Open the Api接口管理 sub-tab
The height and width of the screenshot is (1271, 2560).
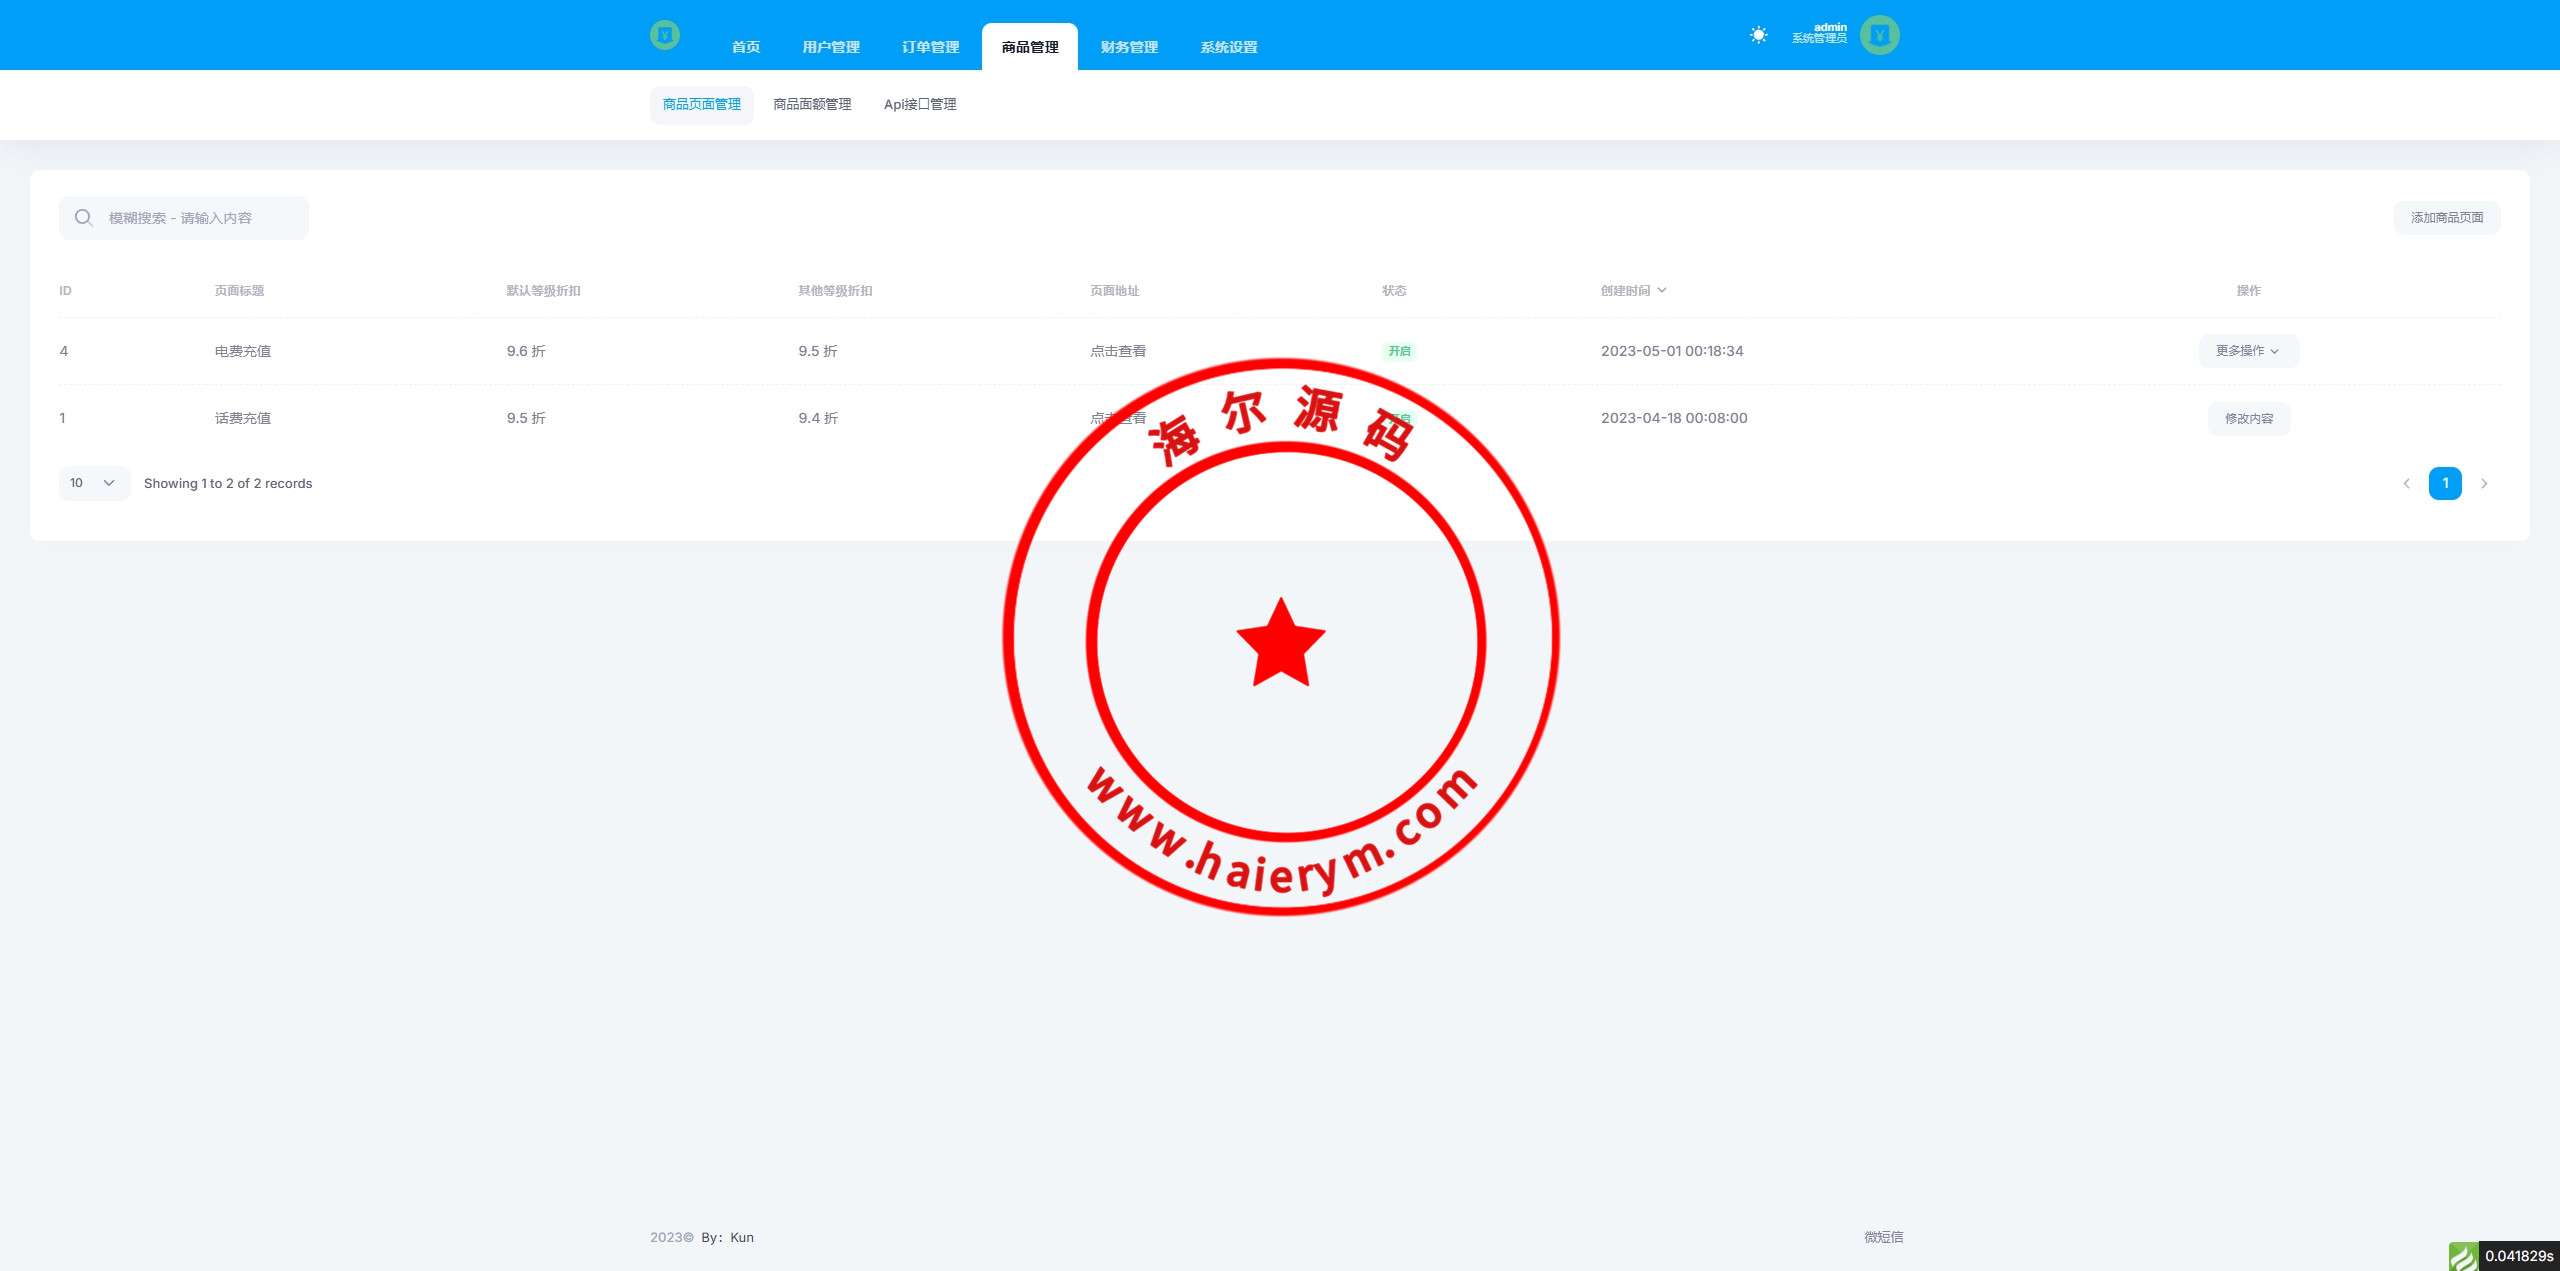(920, 104)
